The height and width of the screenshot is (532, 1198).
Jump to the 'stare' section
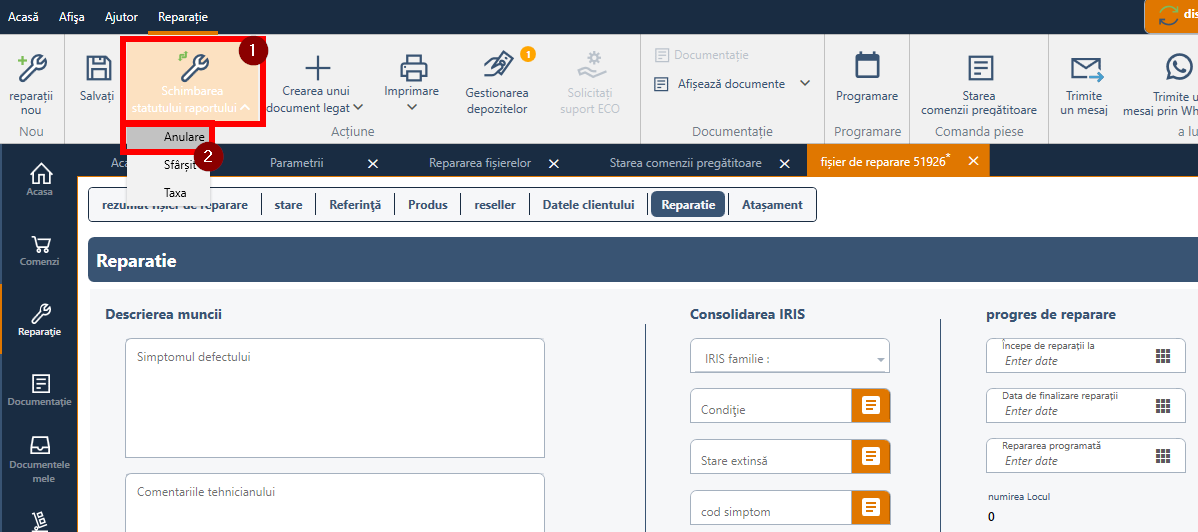pos(288,205)
